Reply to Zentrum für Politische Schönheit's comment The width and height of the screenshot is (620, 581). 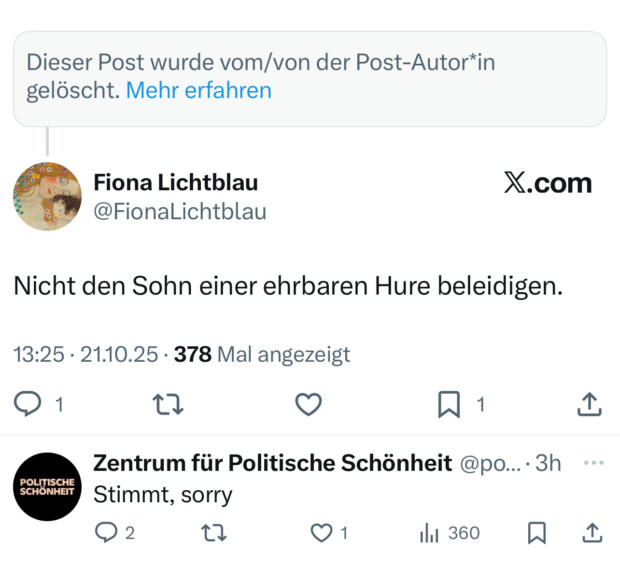click(x=106, y=533)
